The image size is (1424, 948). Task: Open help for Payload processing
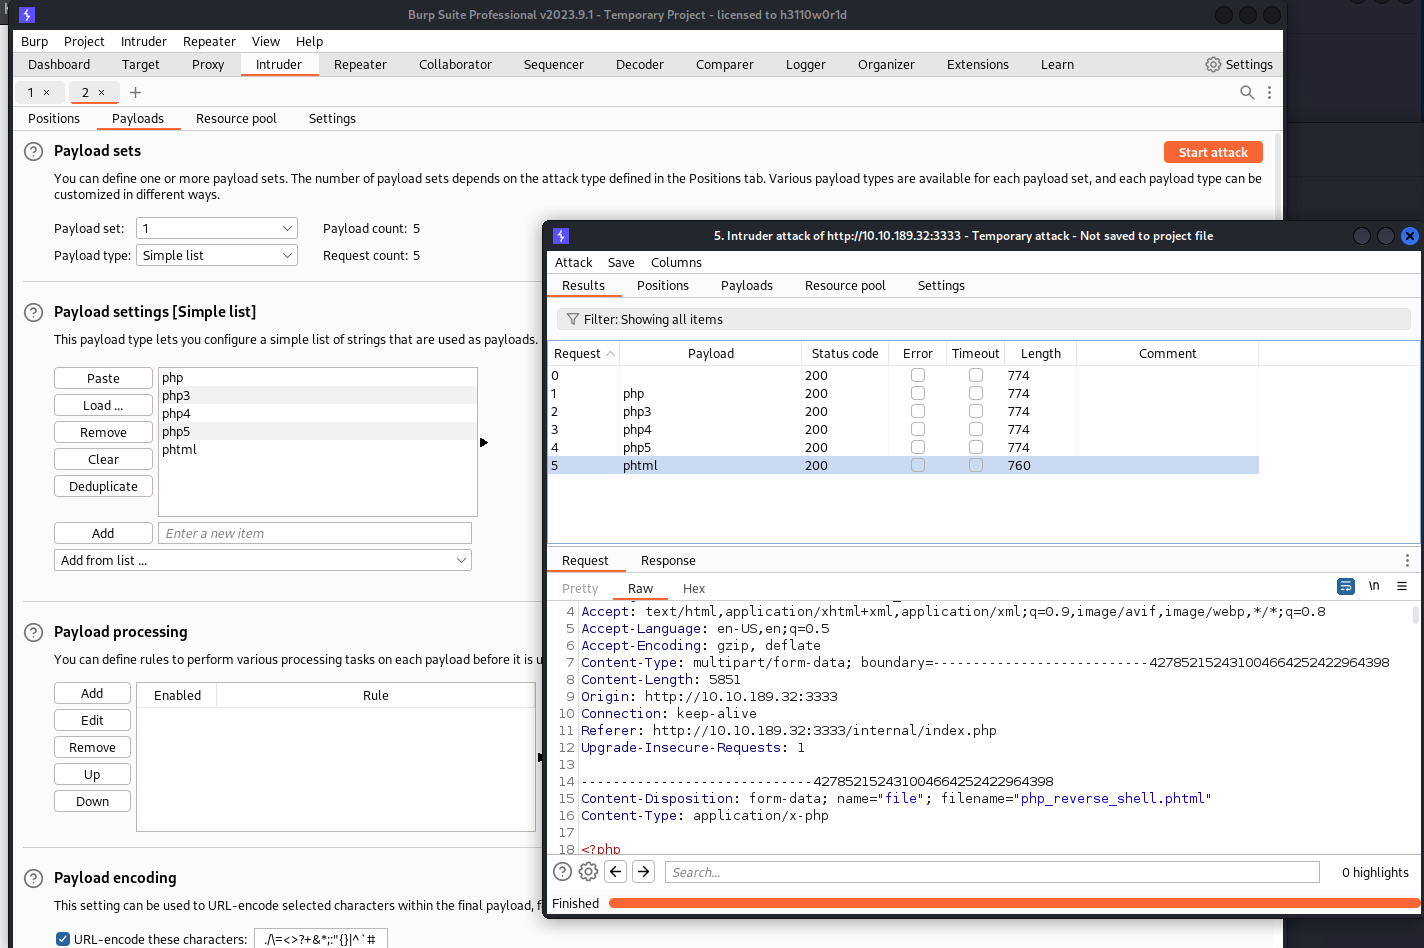[x=34, y=632]
